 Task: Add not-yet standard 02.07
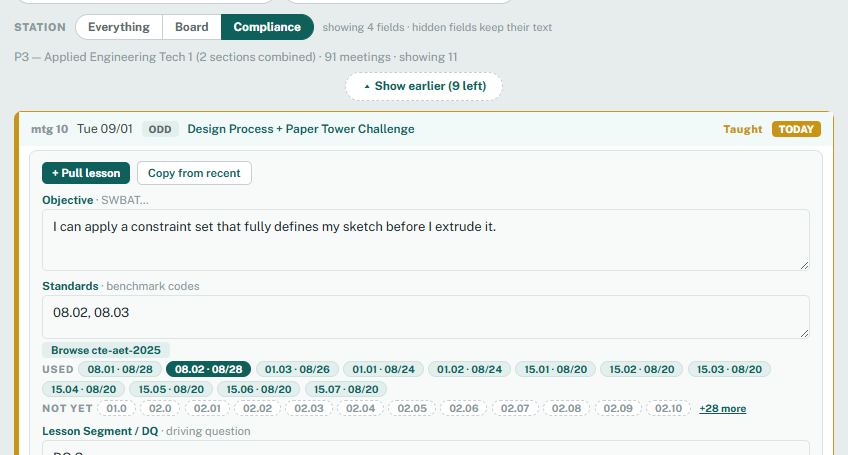[x=515, y=408]
